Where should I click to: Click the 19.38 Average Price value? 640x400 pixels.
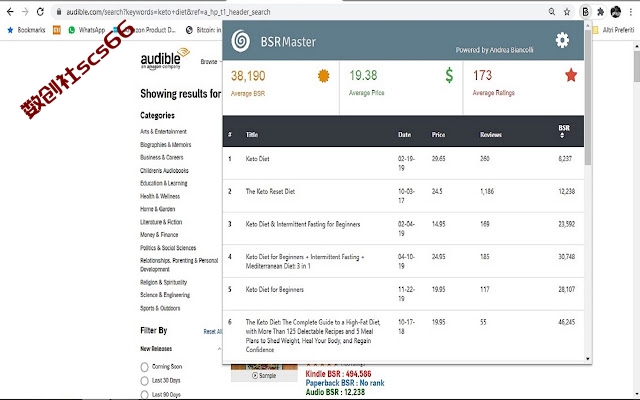tap(363, 75)
